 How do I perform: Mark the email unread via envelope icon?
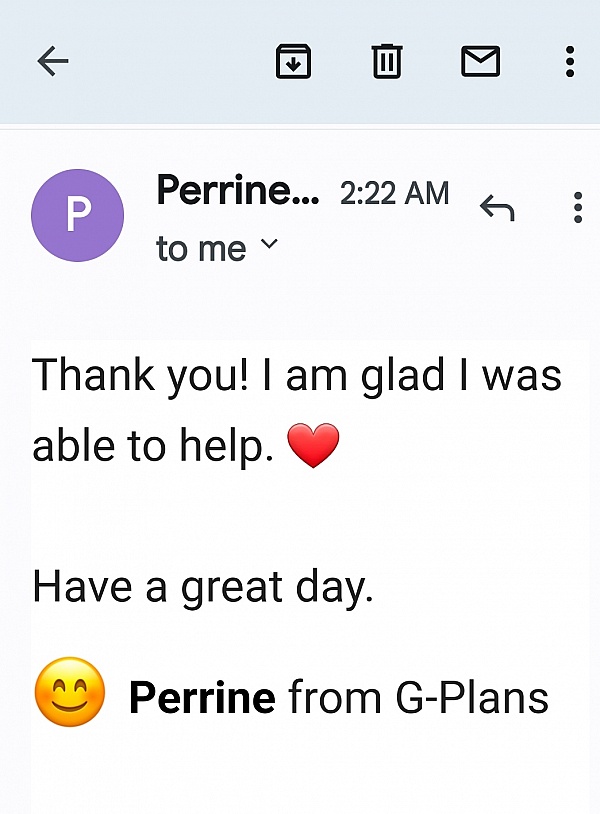point(480,61)
